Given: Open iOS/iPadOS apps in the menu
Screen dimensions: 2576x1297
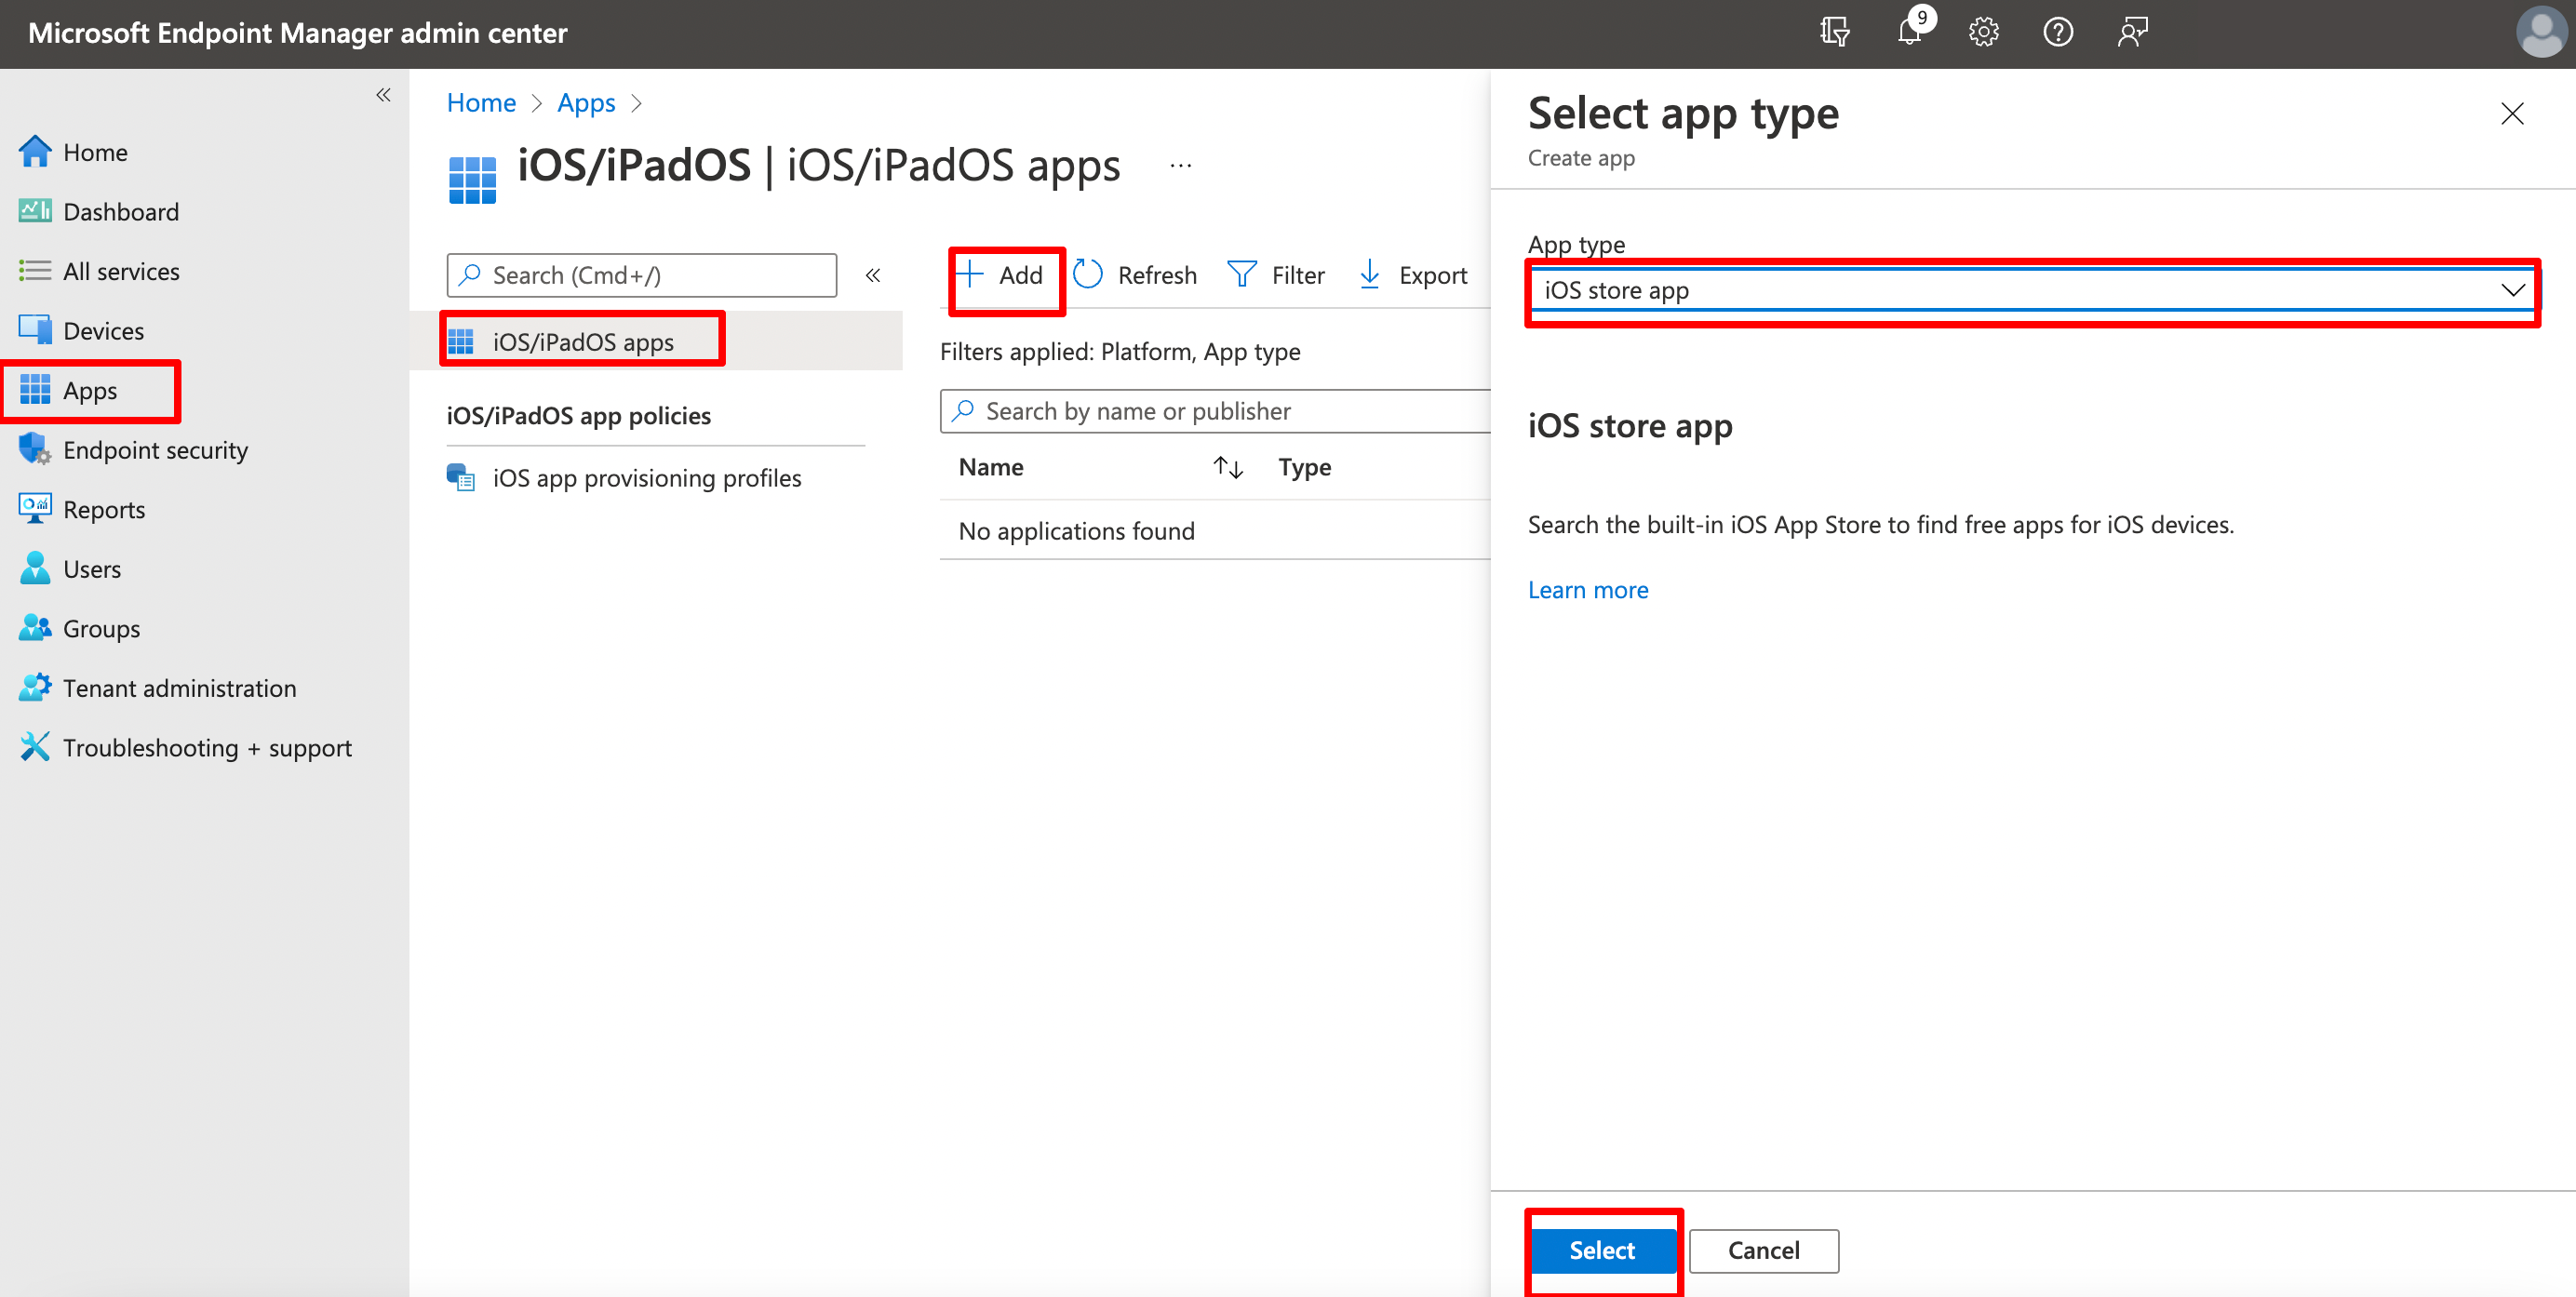Looking at the screenshot, I should pyautogui.click(x=582, y=341).
